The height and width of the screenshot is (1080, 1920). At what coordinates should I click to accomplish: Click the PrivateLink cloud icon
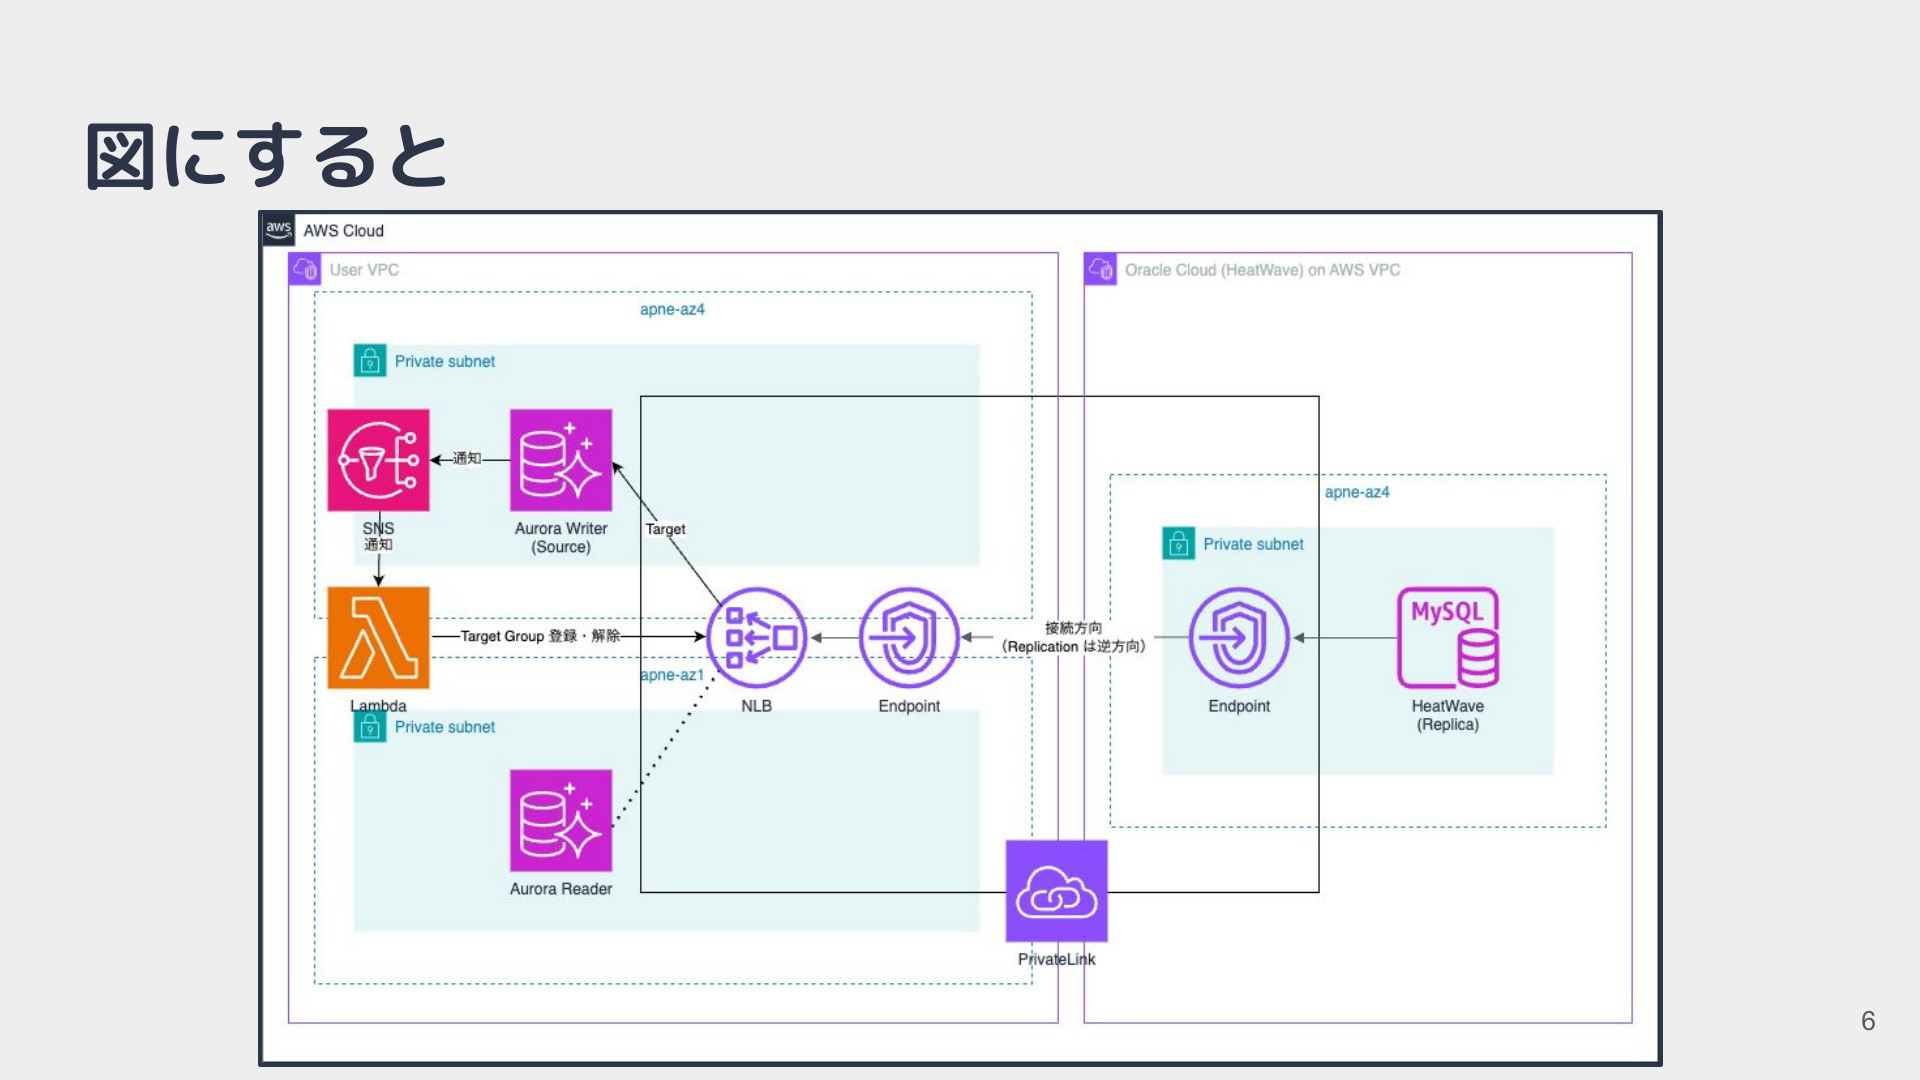[x=1056, y=891]
